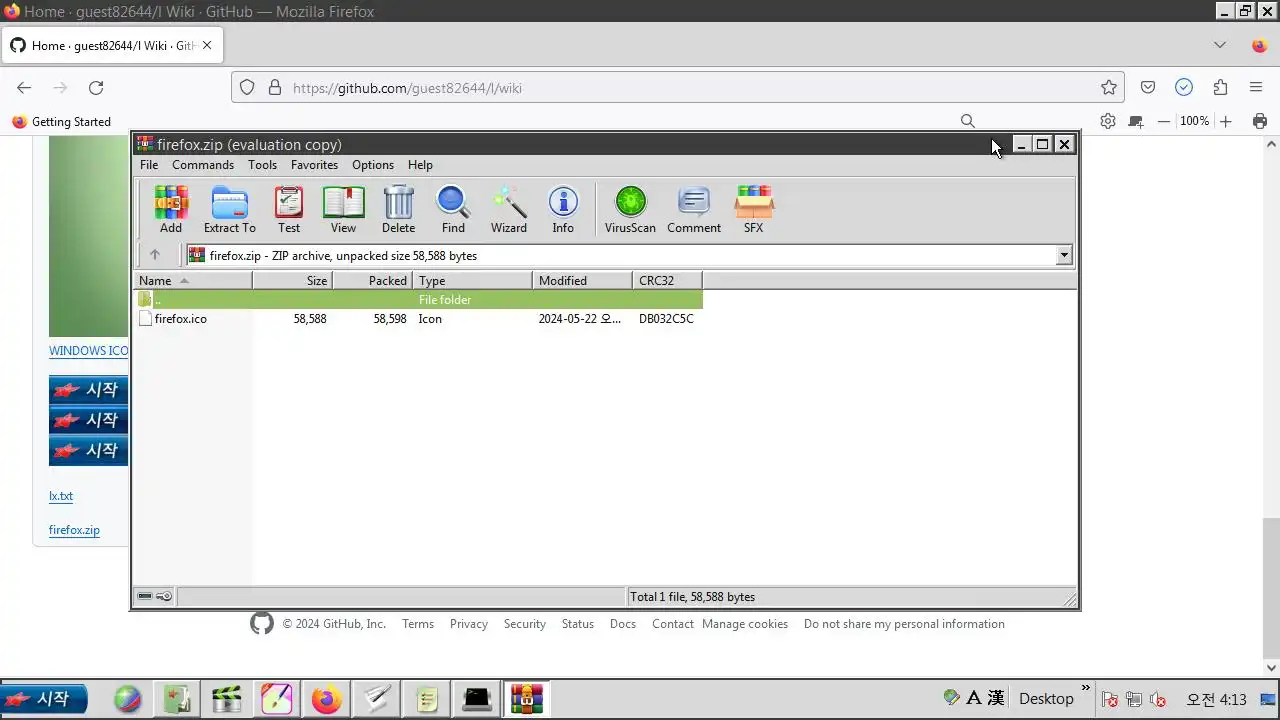
Task: Open the lx.txt link on wiki page
Action: [61, 496]
